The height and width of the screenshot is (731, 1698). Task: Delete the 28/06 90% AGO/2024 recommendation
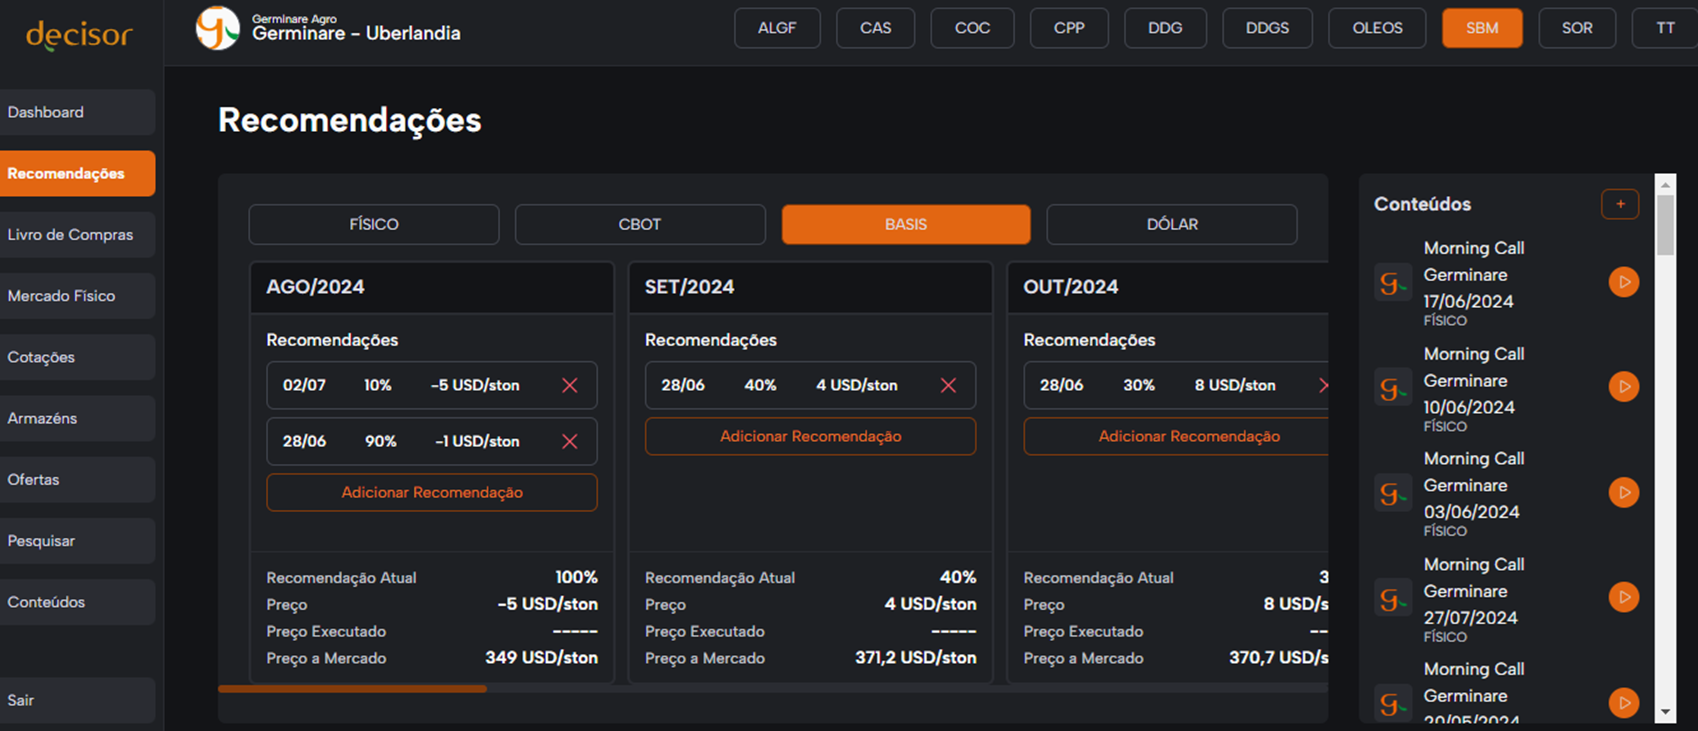[x=570, y=441]
